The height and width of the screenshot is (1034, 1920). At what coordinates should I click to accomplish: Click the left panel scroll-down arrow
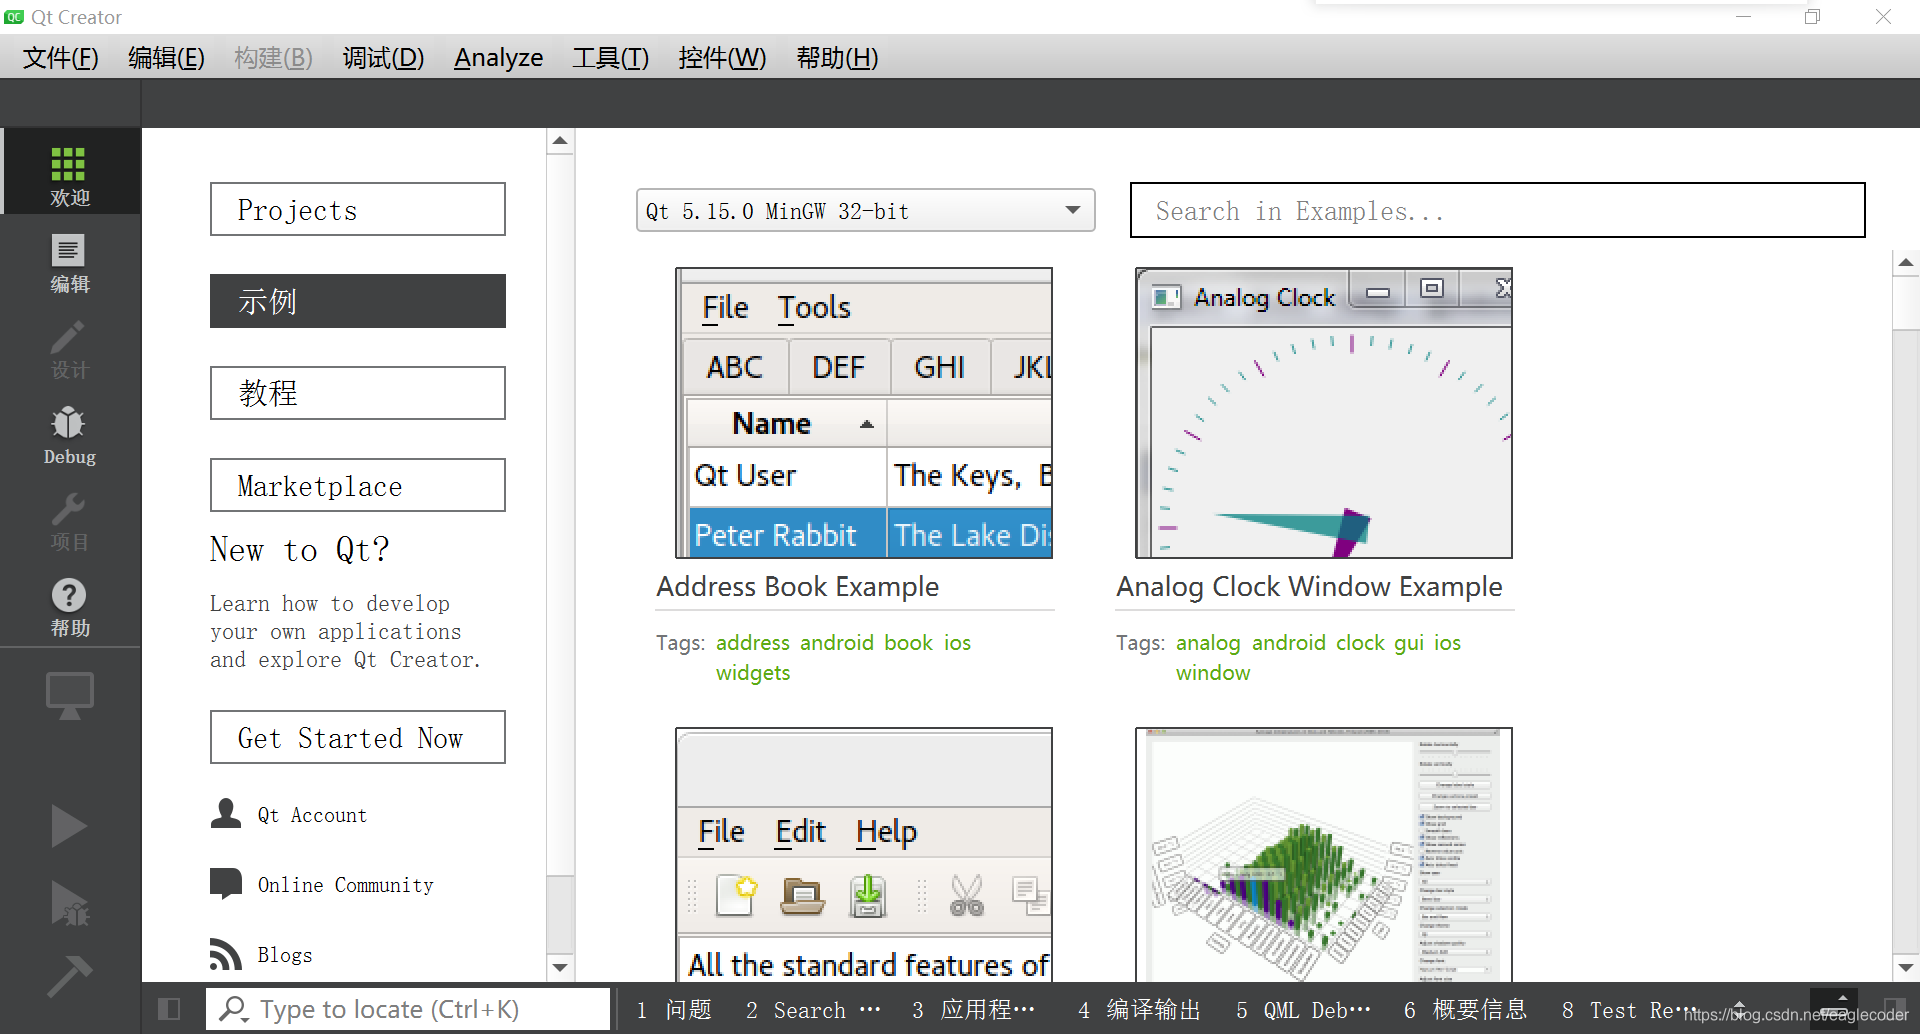point(560,967)
